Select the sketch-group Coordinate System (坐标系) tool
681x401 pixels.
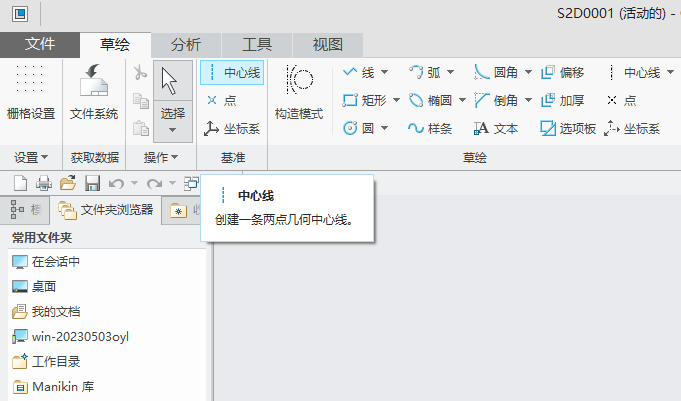point(632,129)
